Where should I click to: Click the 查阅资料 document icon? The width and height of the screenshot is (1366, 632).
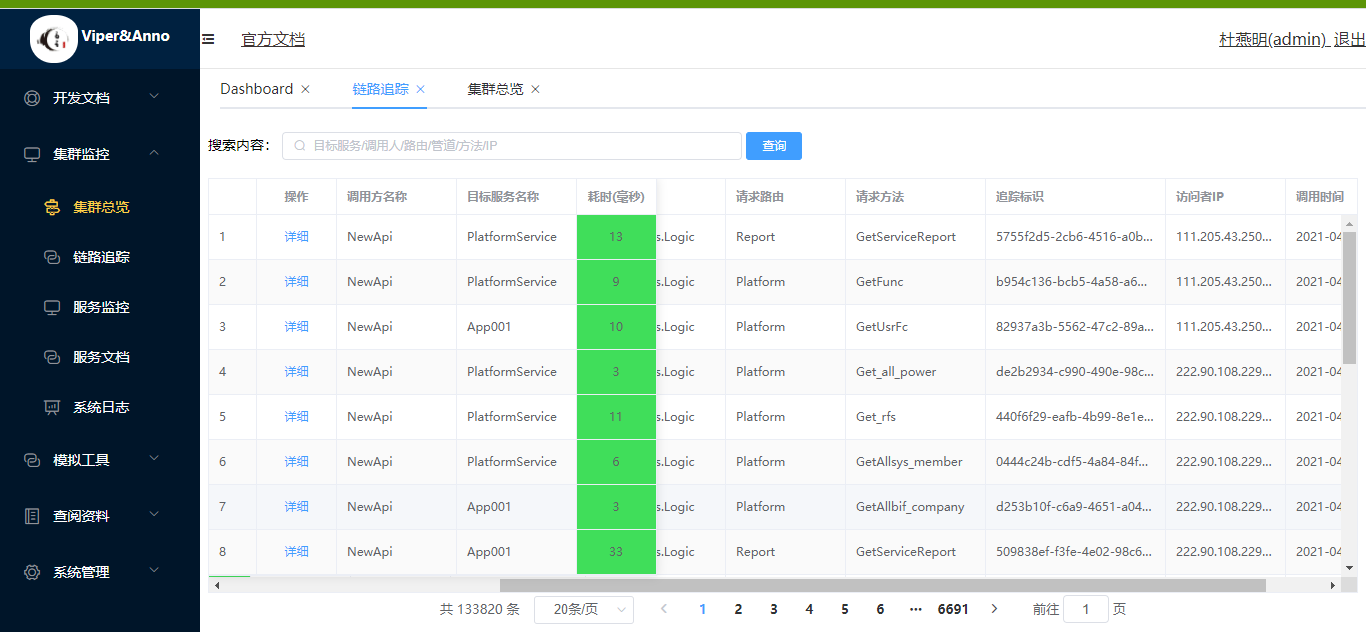coord(32,516)
